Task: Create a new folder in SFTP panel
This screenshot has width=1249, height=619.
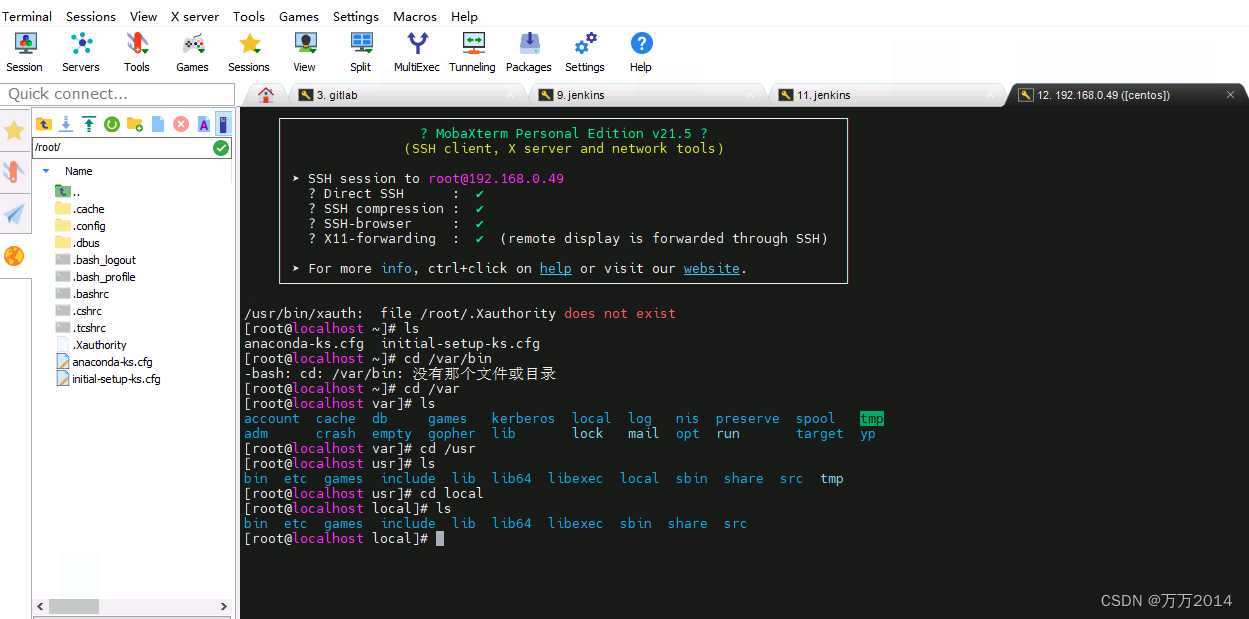Action: point(135,124)
